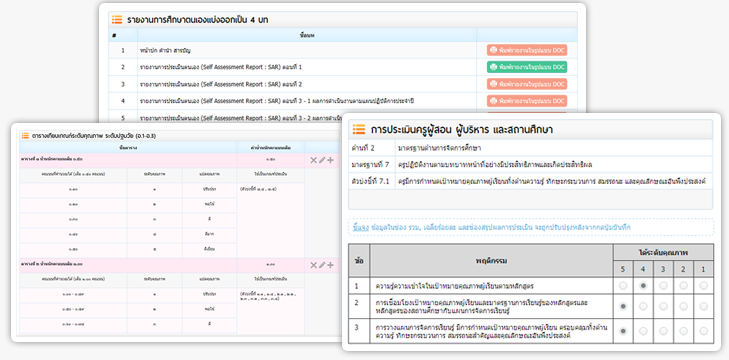Click the underlined ชี้แจง link in notice
This screenshot has width=729, height=360.
click(361, 227)
